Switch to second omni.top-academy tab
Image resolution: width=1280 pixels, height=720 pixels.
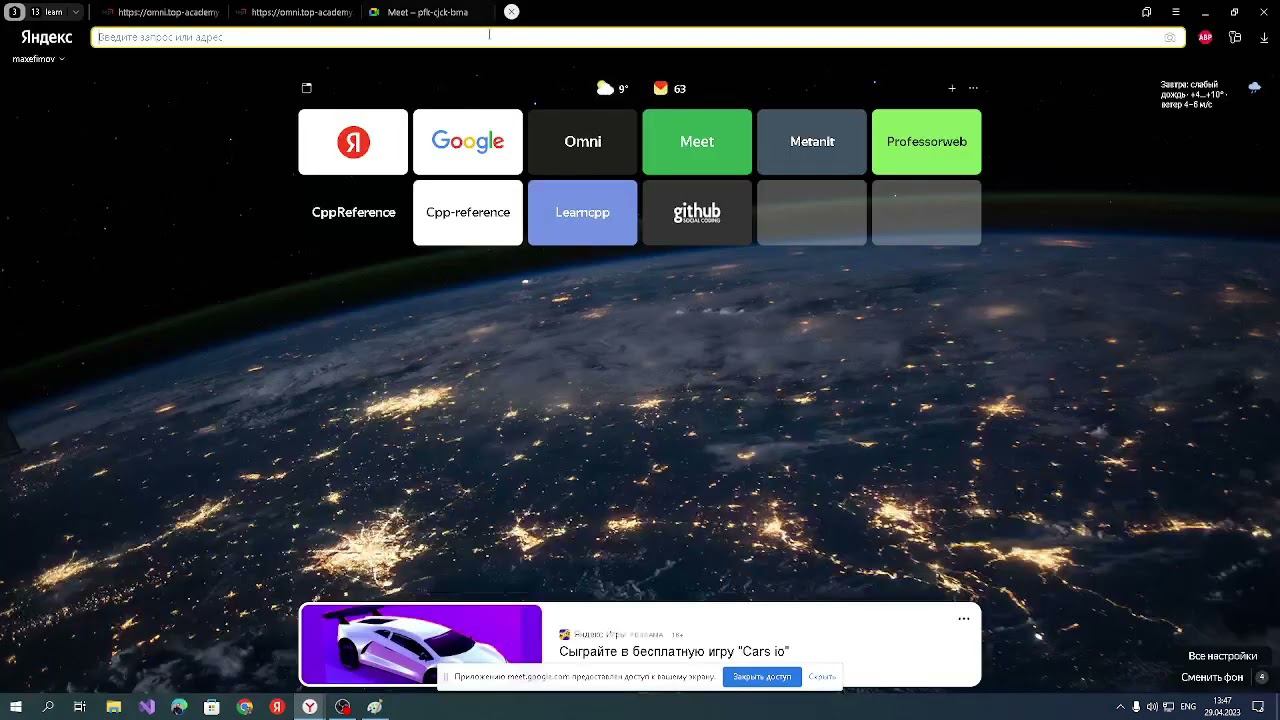294,12
